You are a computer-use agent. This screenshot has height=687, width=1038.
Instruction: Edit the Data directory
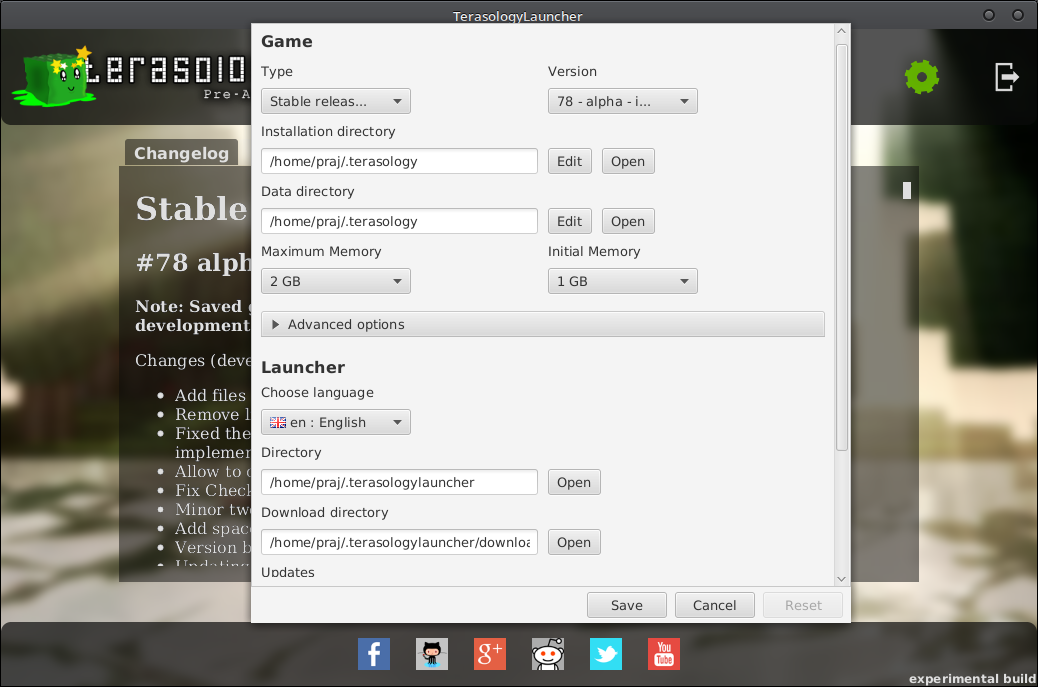(x=569, y=221)
